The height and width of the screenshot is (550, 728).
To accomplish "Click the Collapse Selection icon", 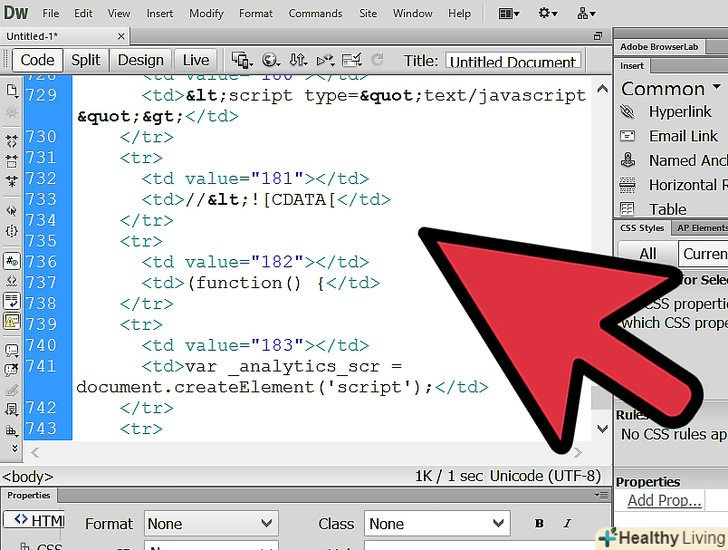I will [x=12, y=161].
